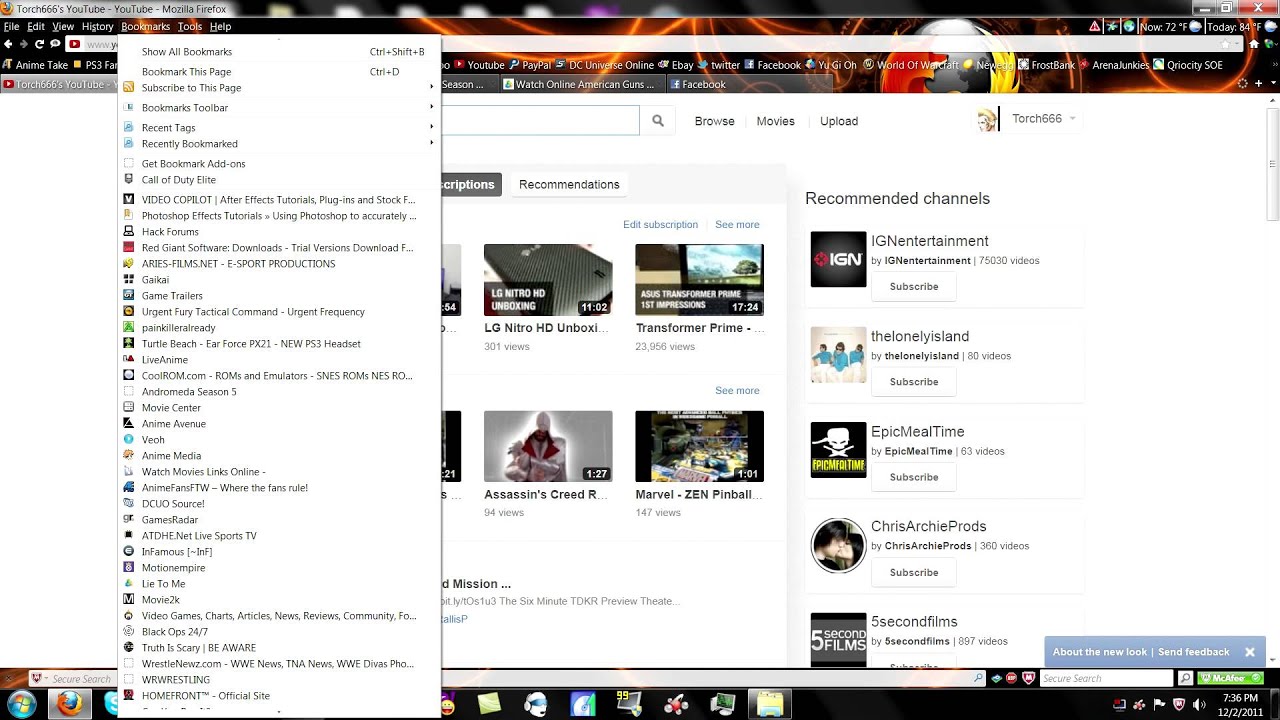This screenshot has width=1280, height=720.
Task: Open the Veoh bookmark
Action: pos(280,440)
